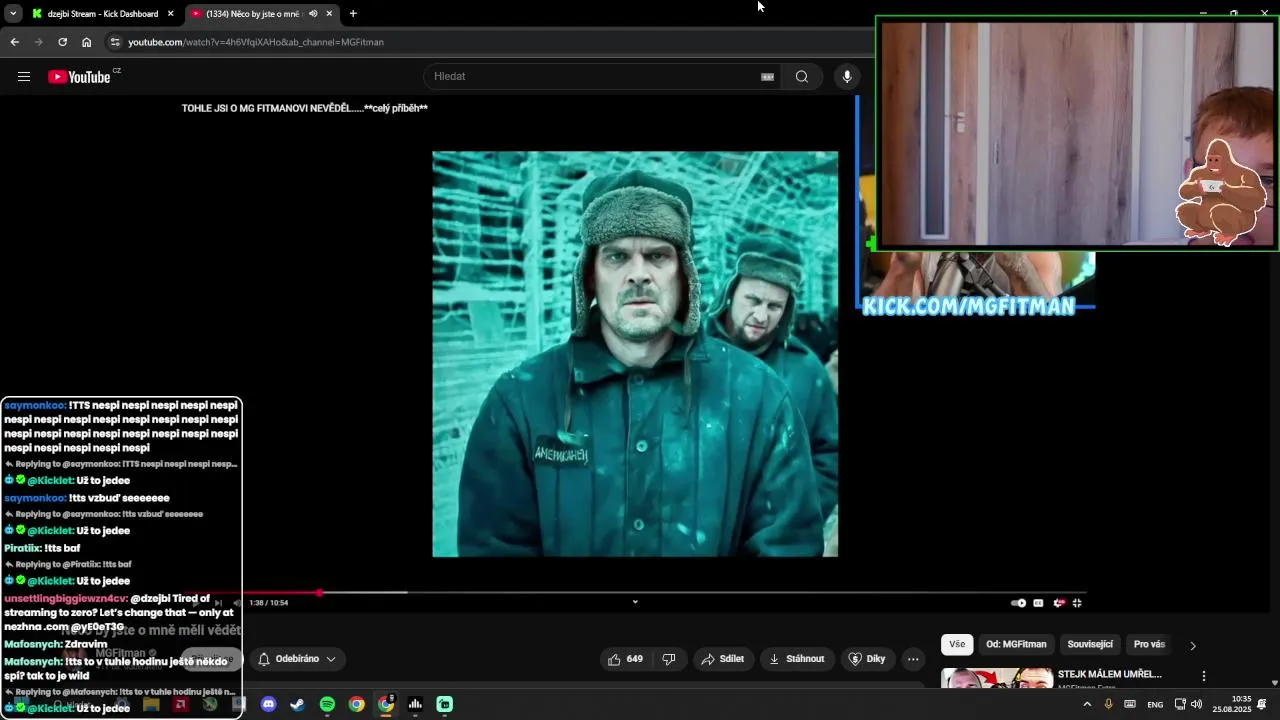Open the green Kick taskbar app
The height and width of the screenshot is (720, 1280).
(x=445, y=705)
